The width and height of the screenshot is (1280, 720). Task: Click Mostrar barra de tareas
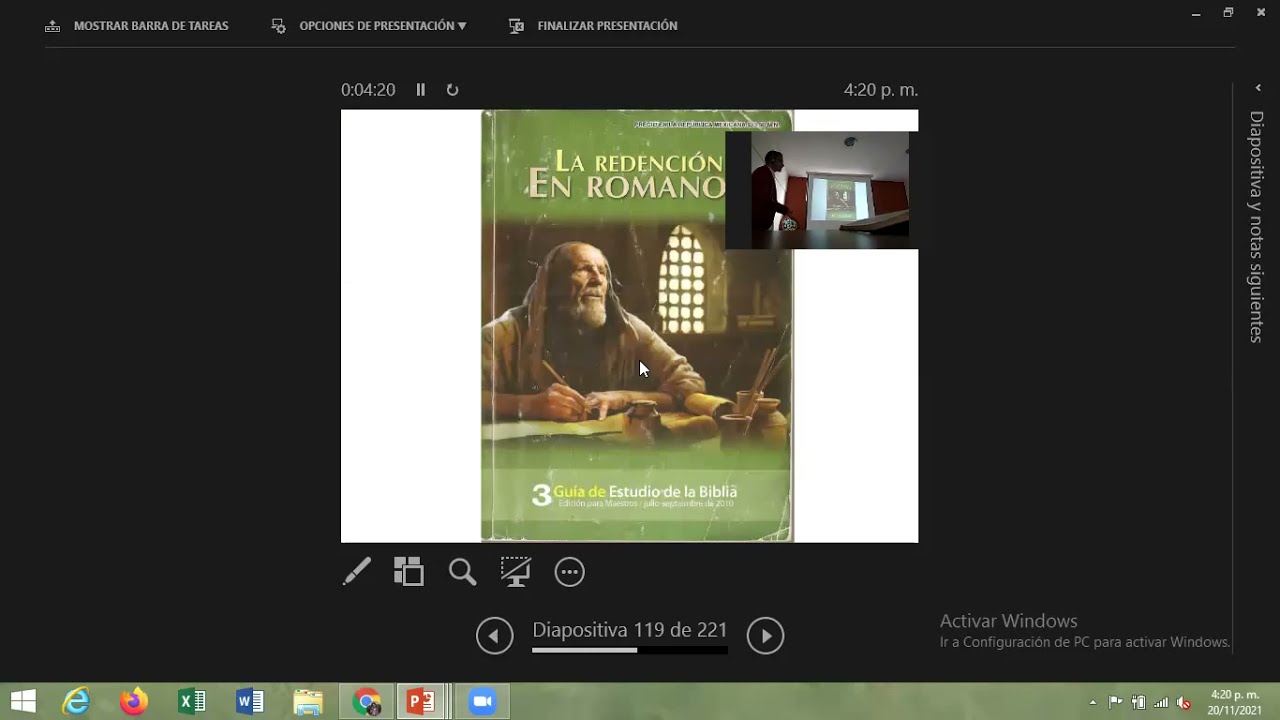tap(137, 26)
